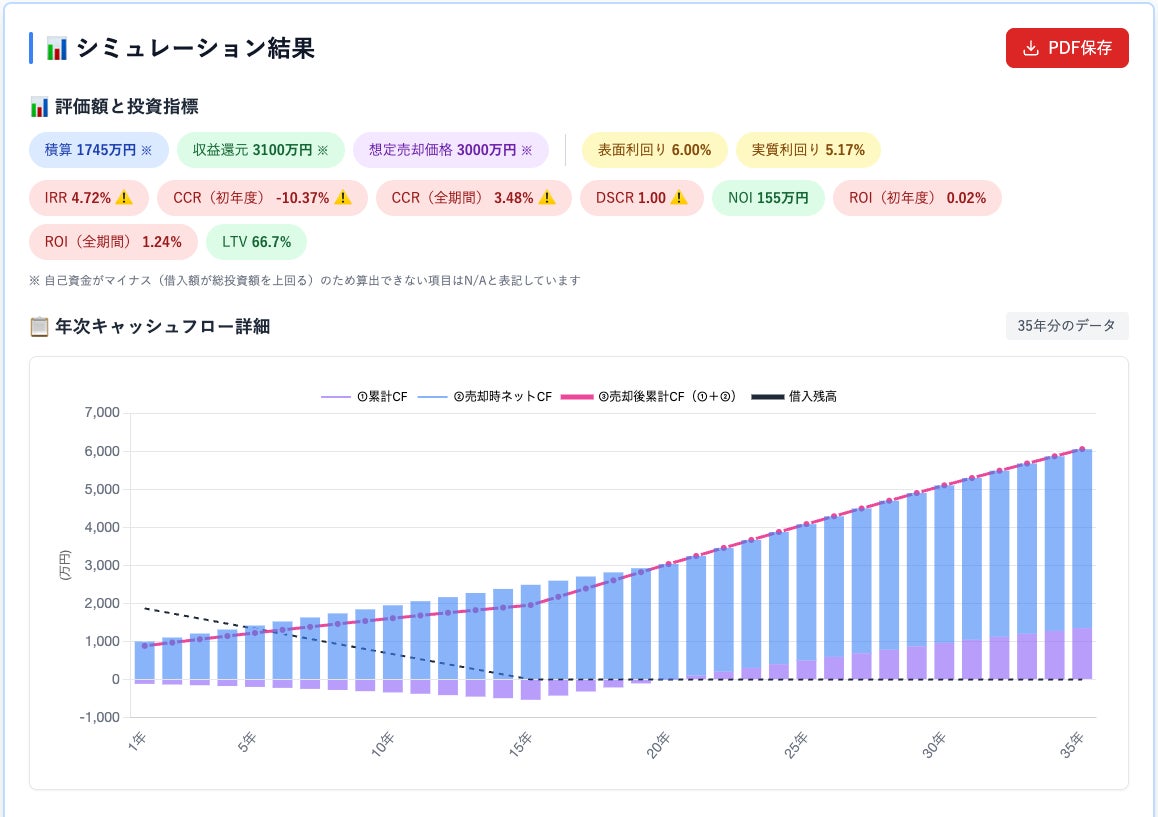
Task: Select the 想定売却価格 3000万円 chip
Action: click(x=450, y=150)
